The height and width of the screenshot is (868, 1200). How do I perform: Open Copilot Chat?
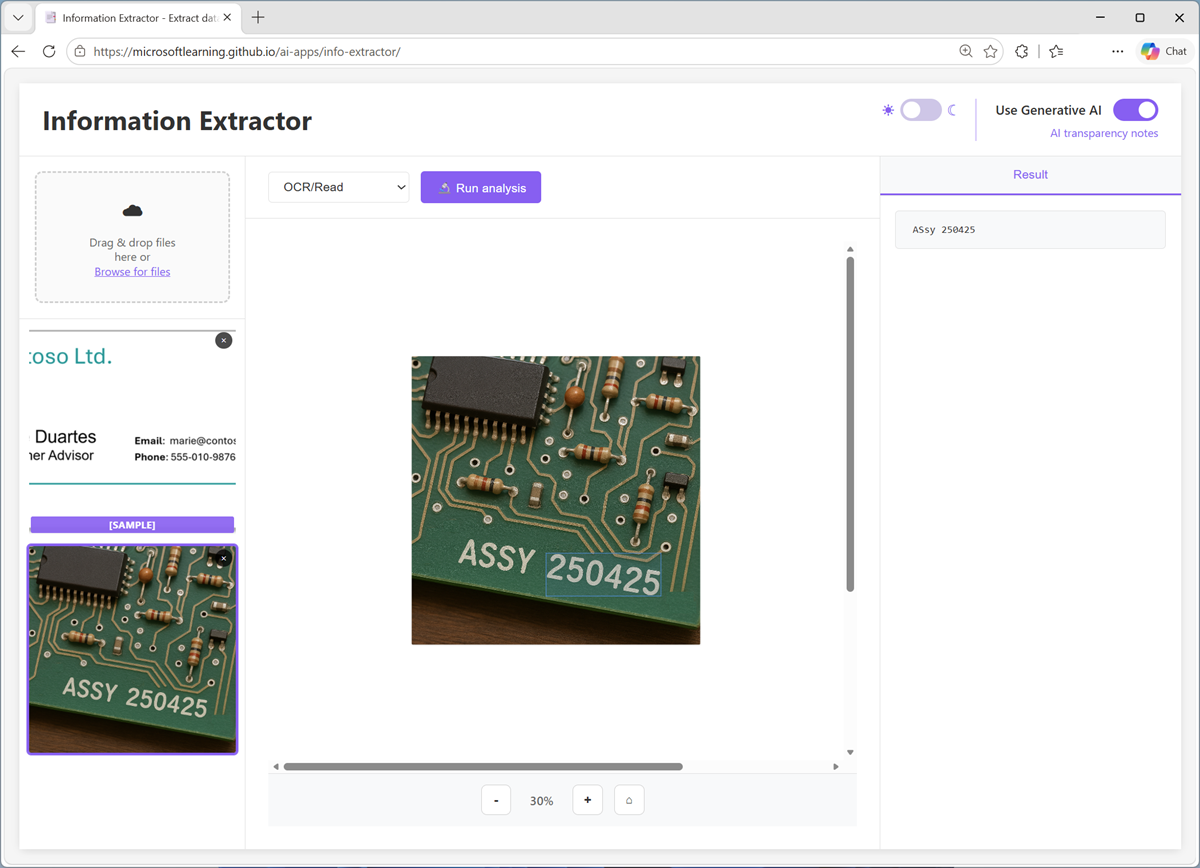(x=1165, y=51)
